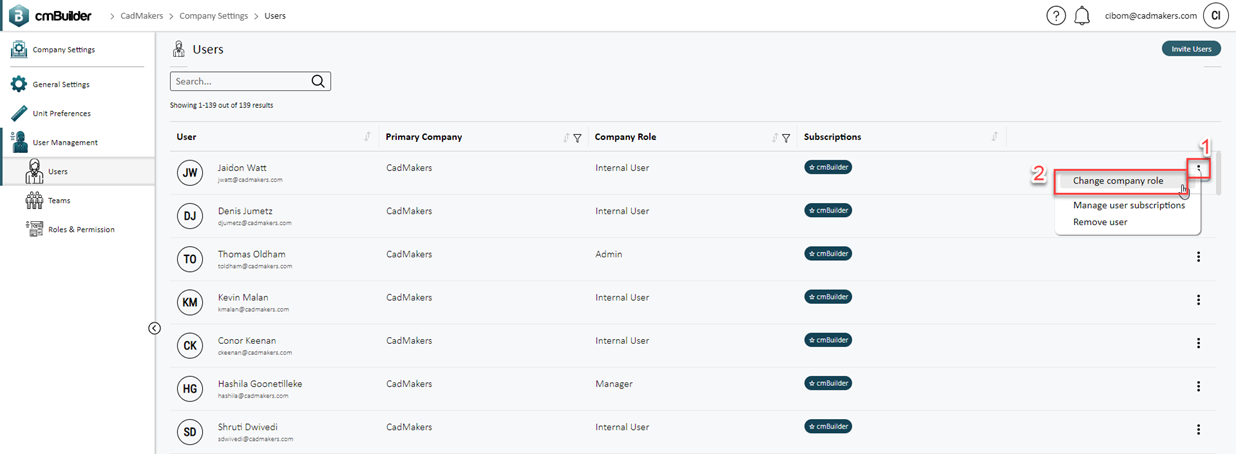Click the TO avatar for Thomas Oldham
Viewport: 1236px width, 454px height.
point(190,259)
